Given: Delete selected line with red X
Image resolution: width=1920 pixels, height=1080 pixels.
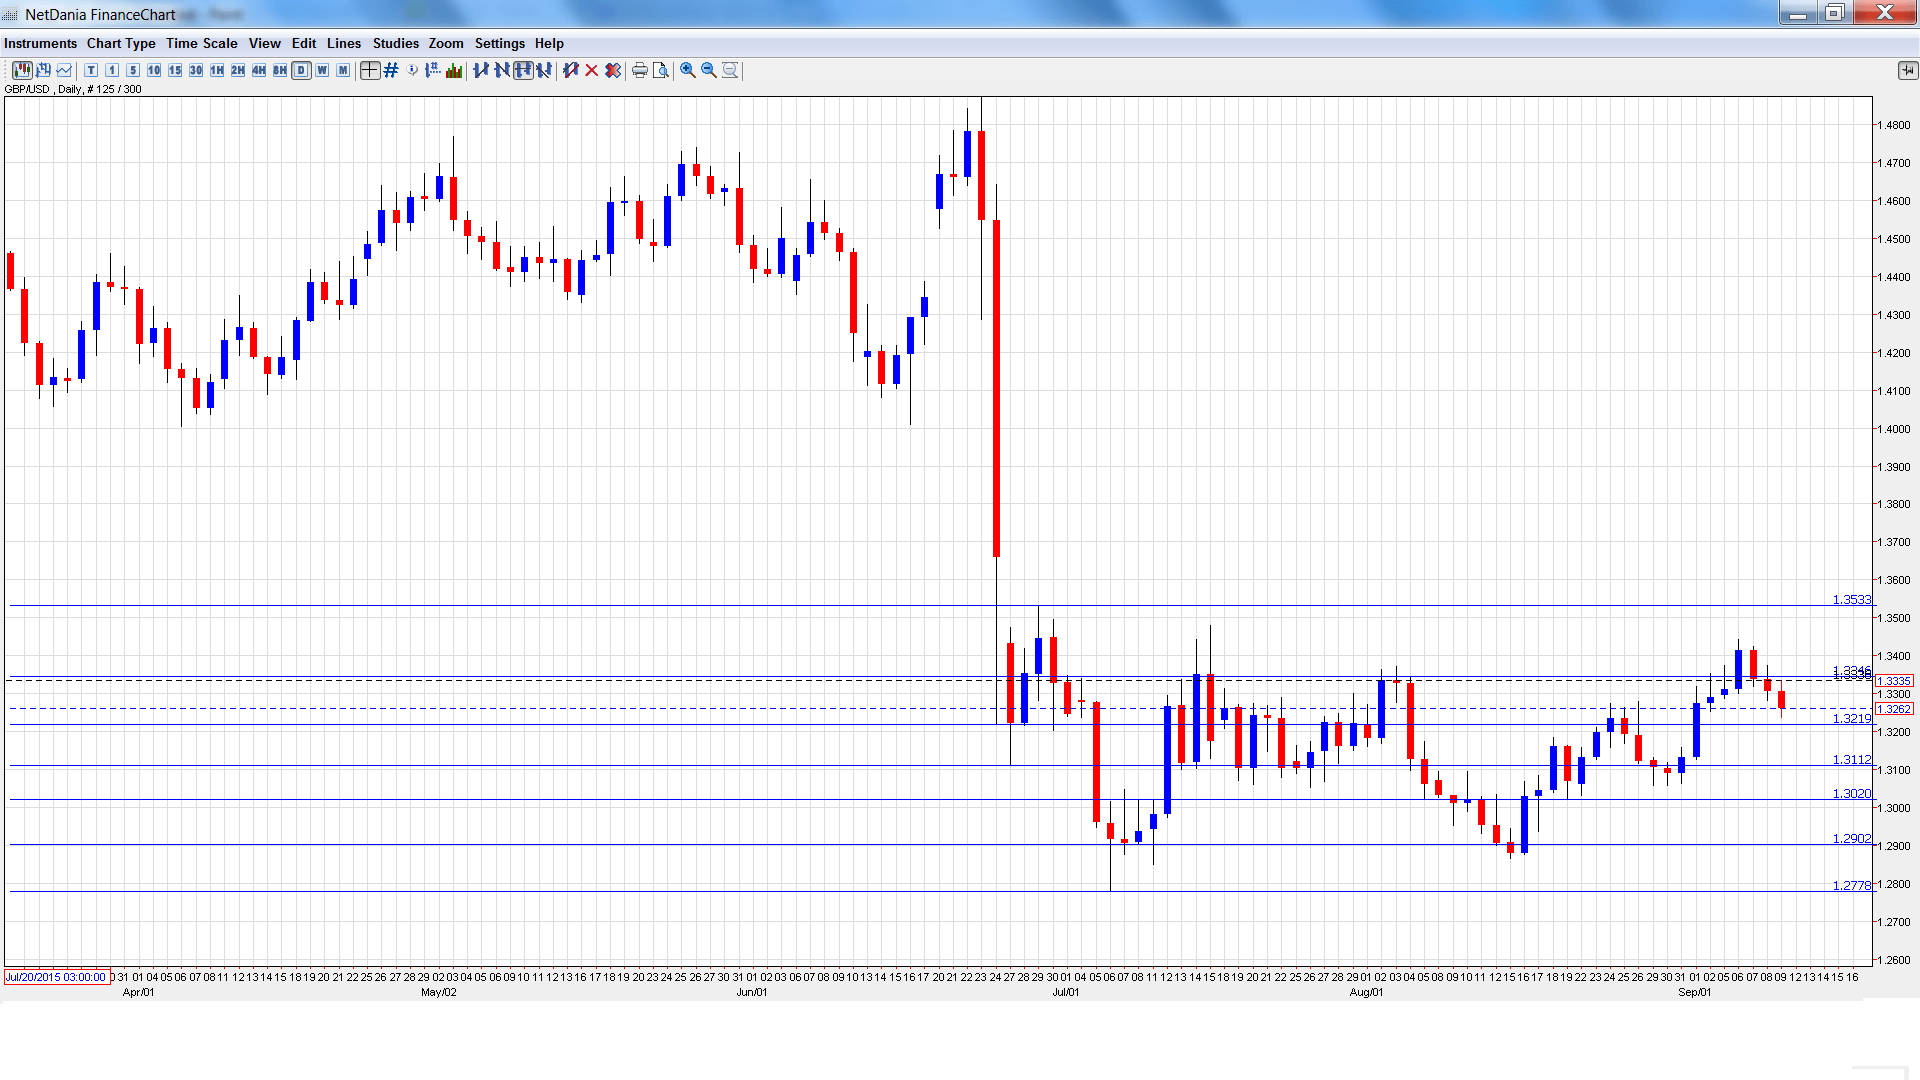Looking at the screenshot, I should tap(592, 70).
